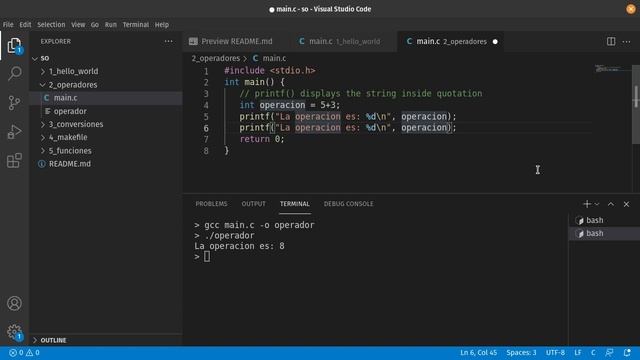Select the second bash terminal

604,233
